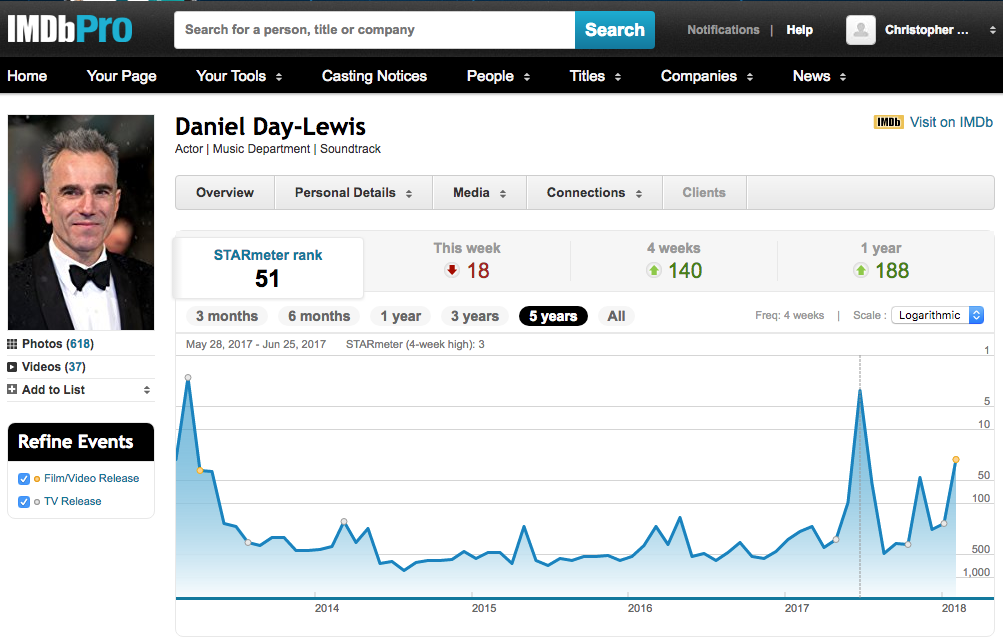This screenshot has width=1003, height=644.
Task: Click the Refine Events header
Action: pyautogui.click(x=81, y=442)
